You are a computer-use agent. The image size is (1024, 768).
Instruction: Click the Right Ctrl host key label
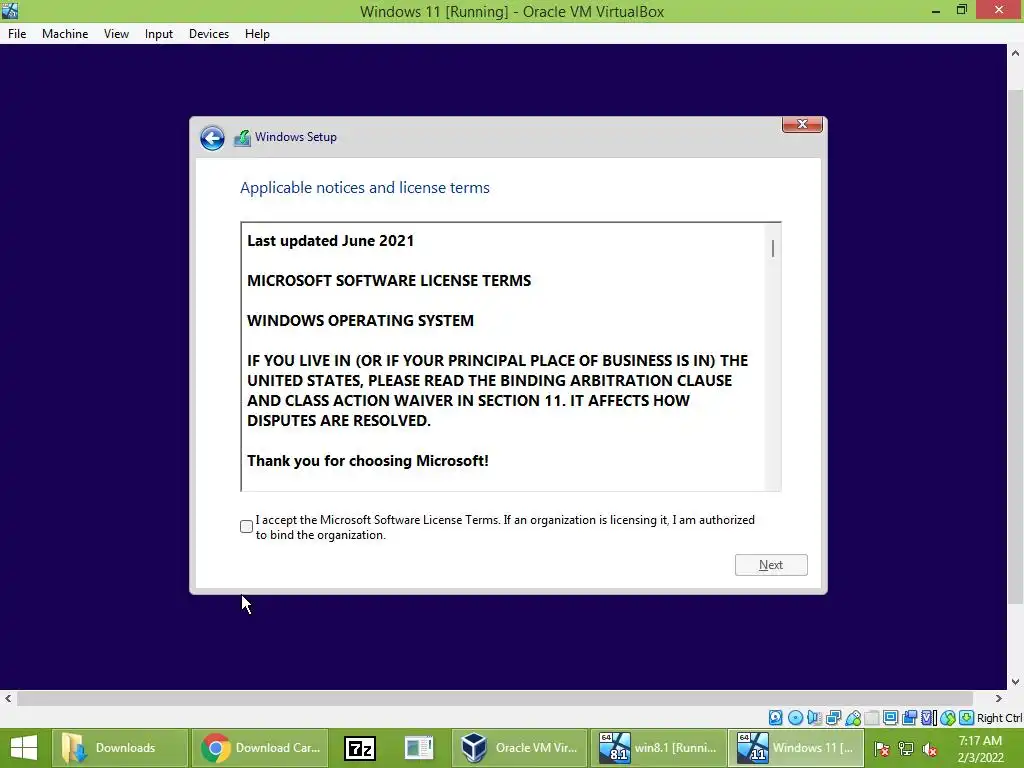[x=999, y=718]
